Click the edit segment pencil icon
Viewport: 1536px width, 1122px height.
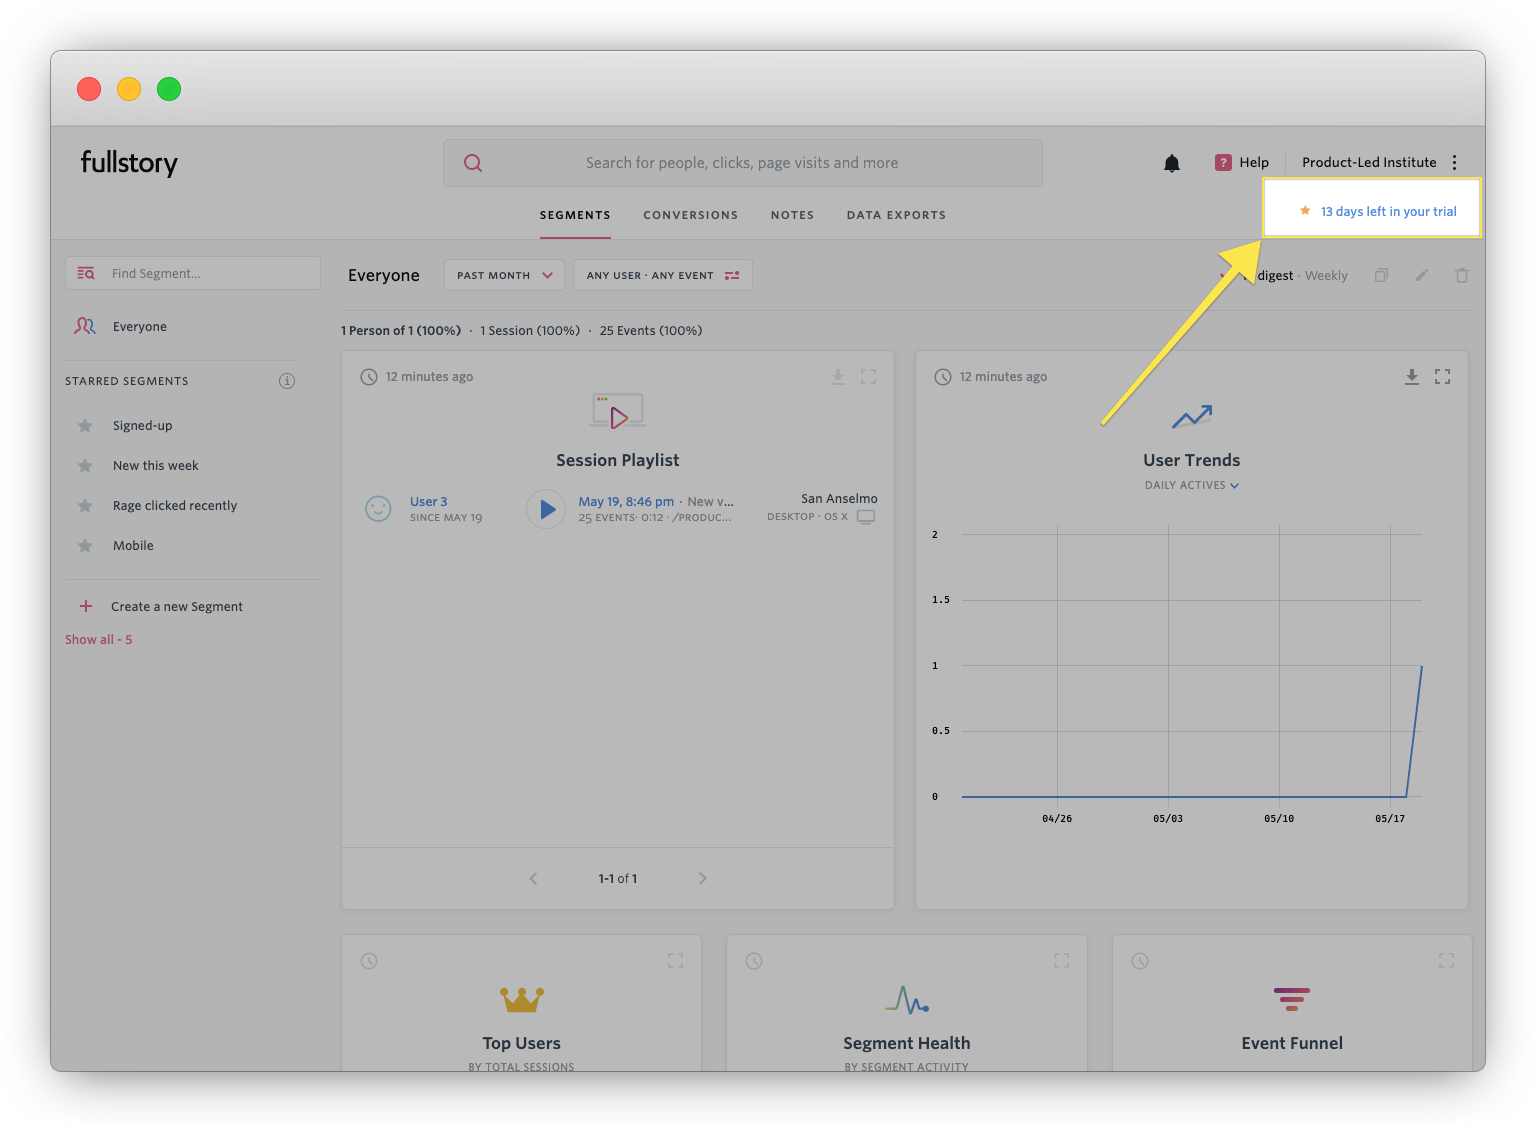(1421, 276)
